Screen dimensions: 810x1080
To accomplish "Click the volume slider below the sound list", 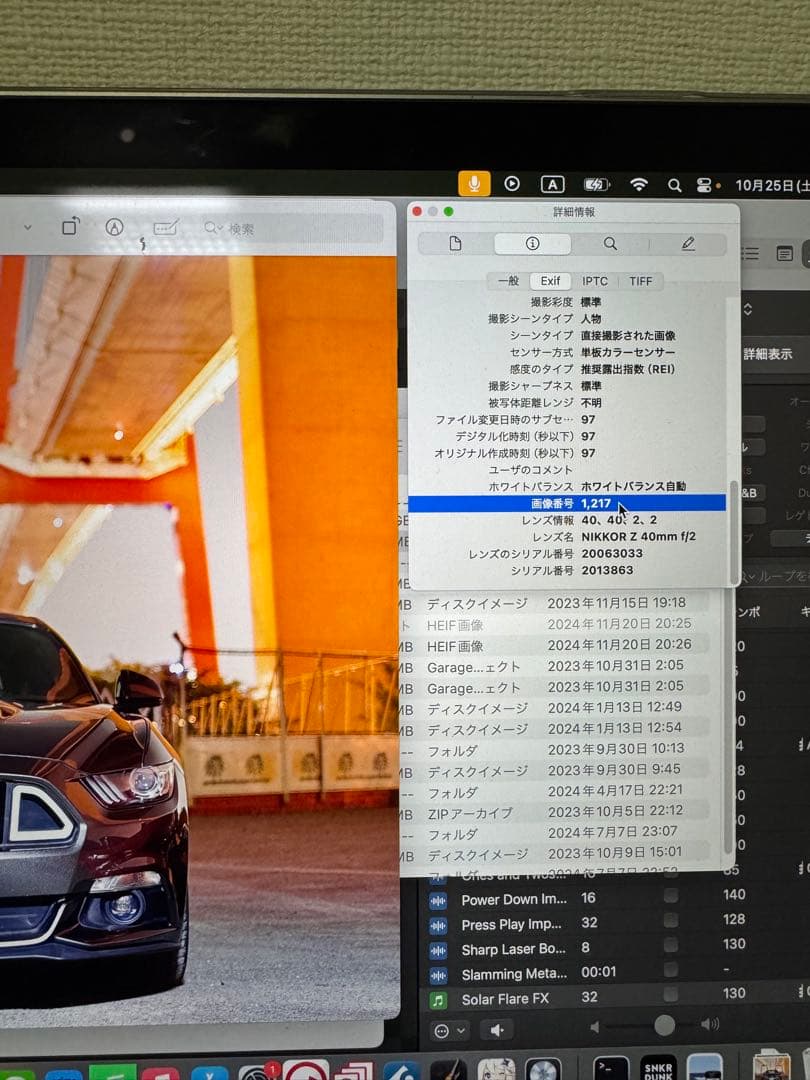I will 665,1025.
